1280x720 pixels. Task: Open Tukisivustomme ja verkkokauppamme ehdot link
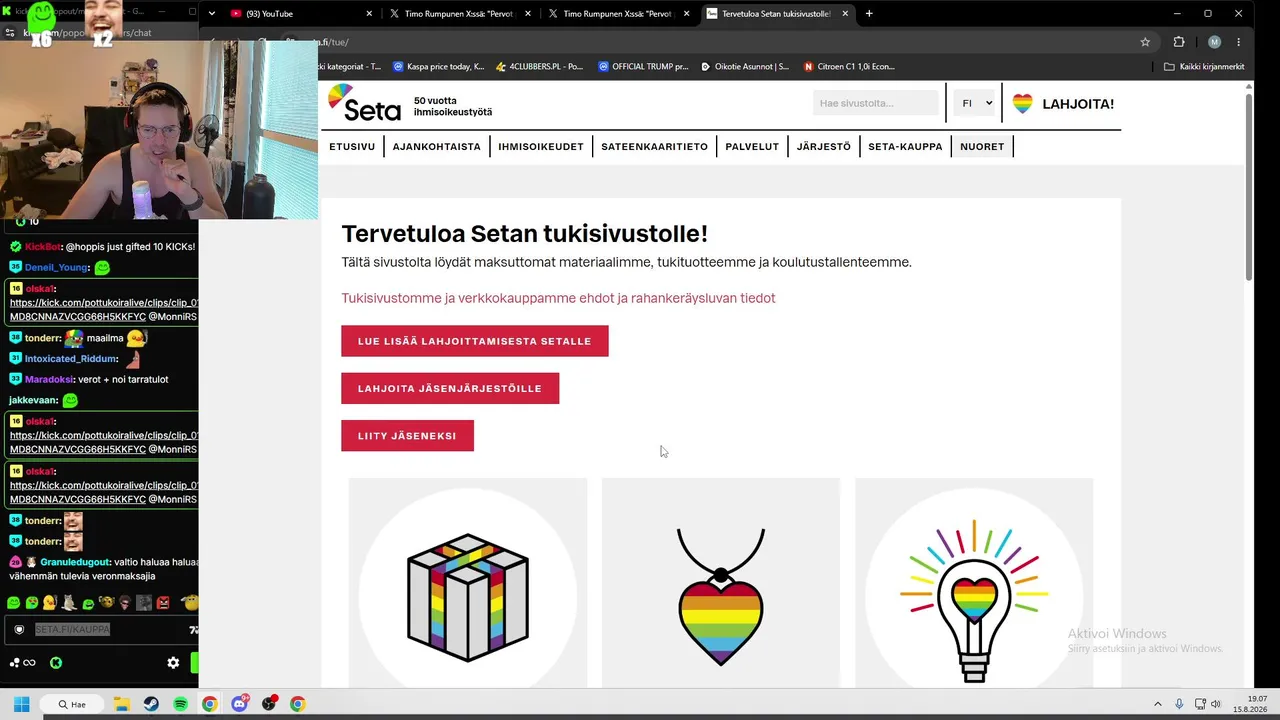click(x=558, y=298)
